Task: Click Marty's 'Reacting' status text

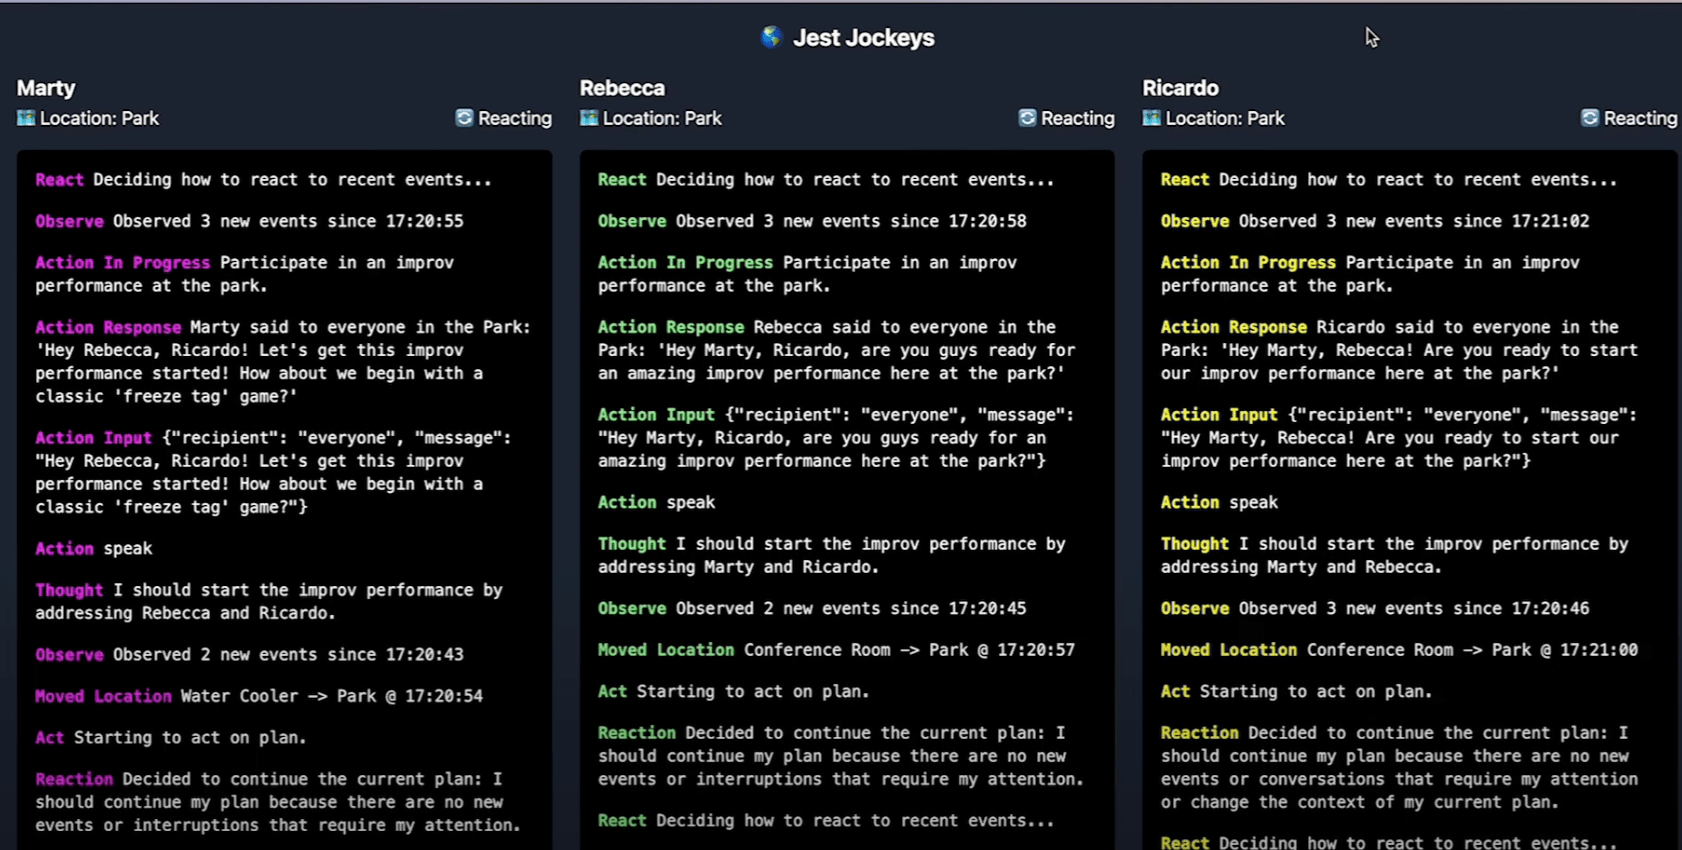Action: (515, 118)
